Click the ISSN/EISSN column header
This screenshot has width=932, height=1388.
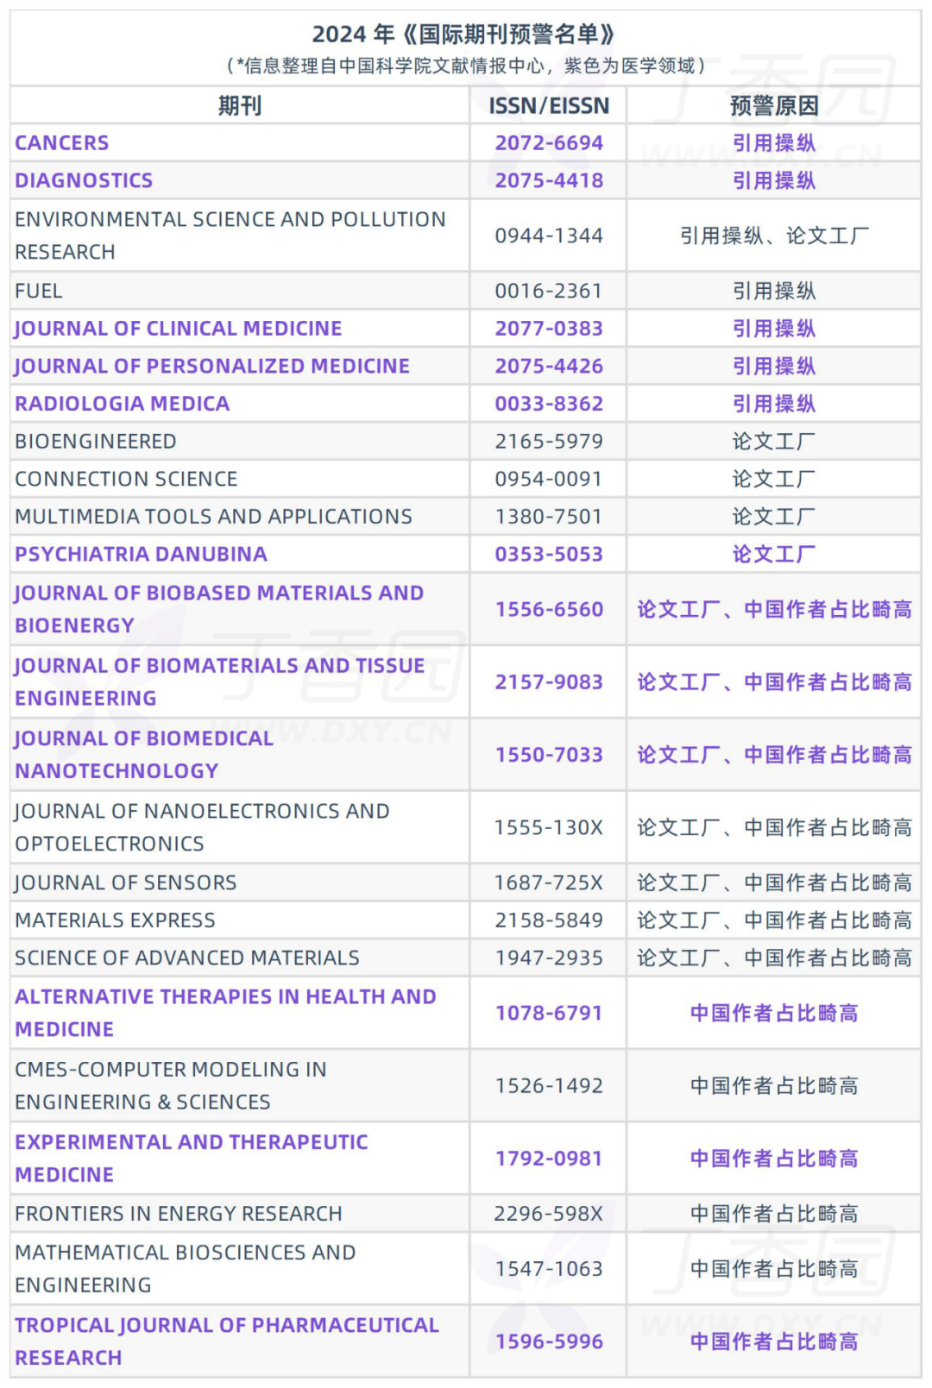(x=549, y=105)
